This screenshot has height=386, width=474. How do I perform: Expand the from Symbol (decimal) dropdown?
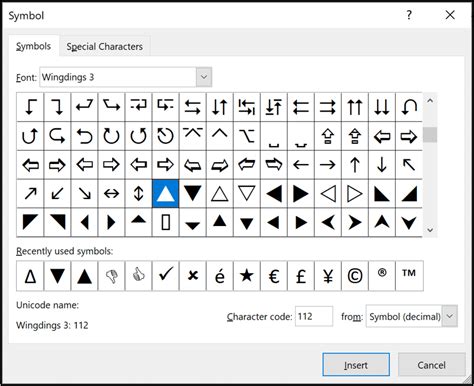click(x=412, y=316)
